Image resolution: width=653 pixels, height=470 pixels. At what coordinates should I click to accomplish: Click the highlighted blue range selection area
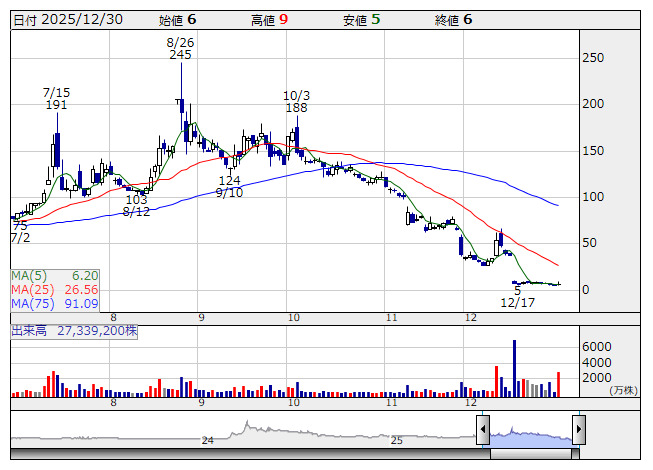coord(530,432)
